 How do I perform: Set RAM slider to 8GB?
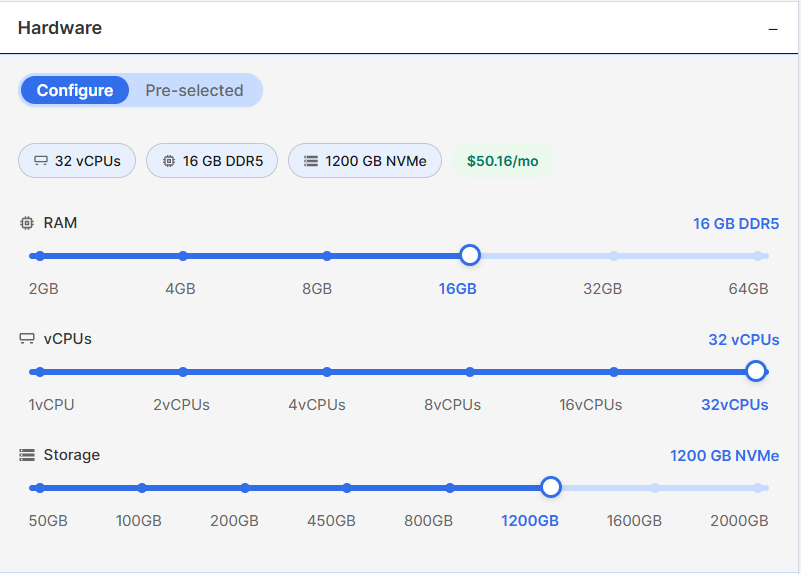[x=327, y=256]
